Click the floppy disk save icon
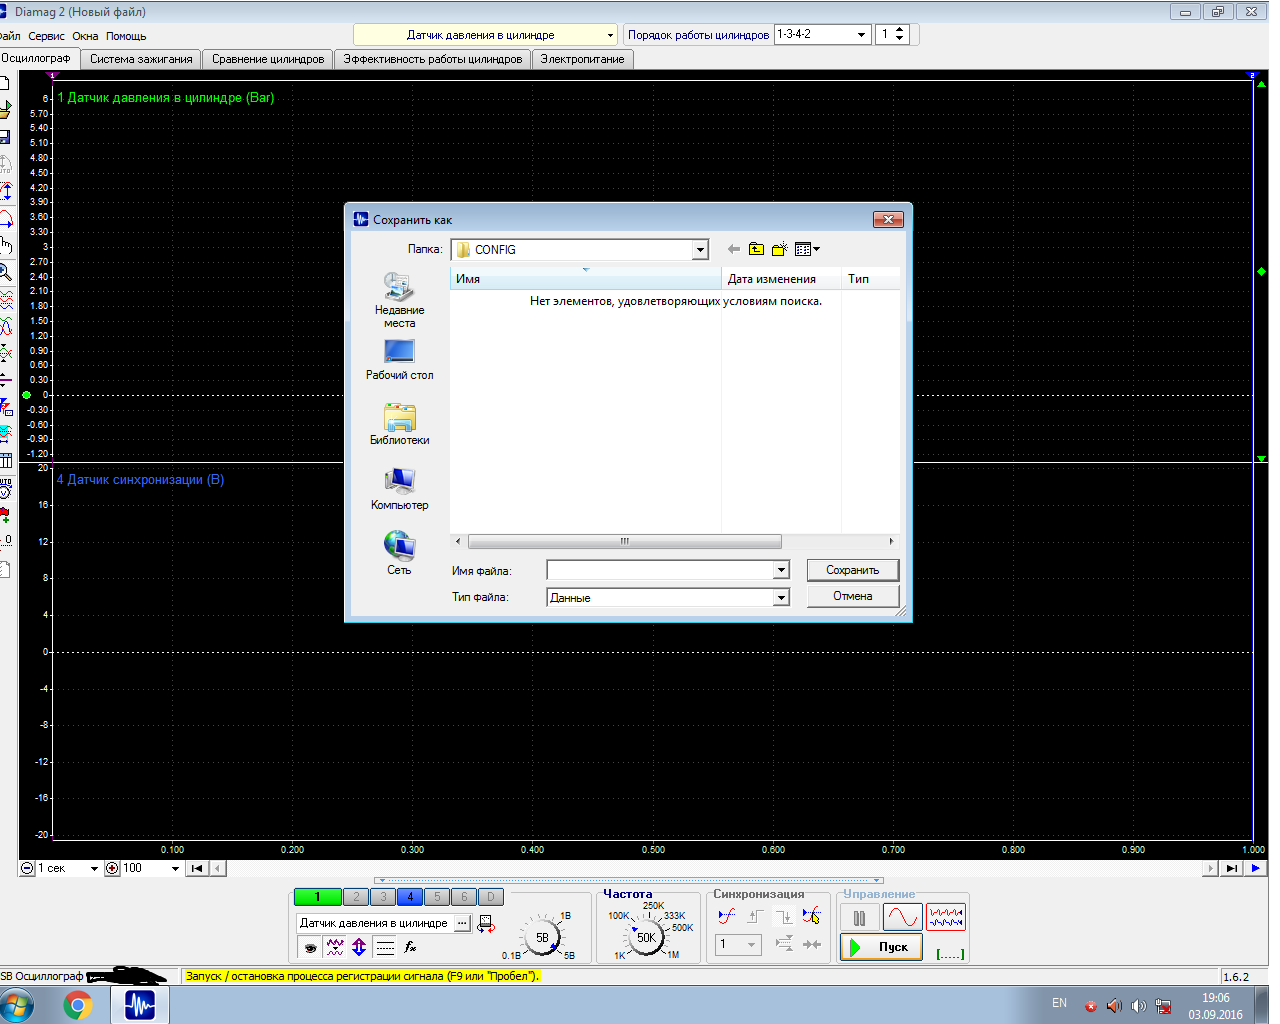 tap(4, 136)
